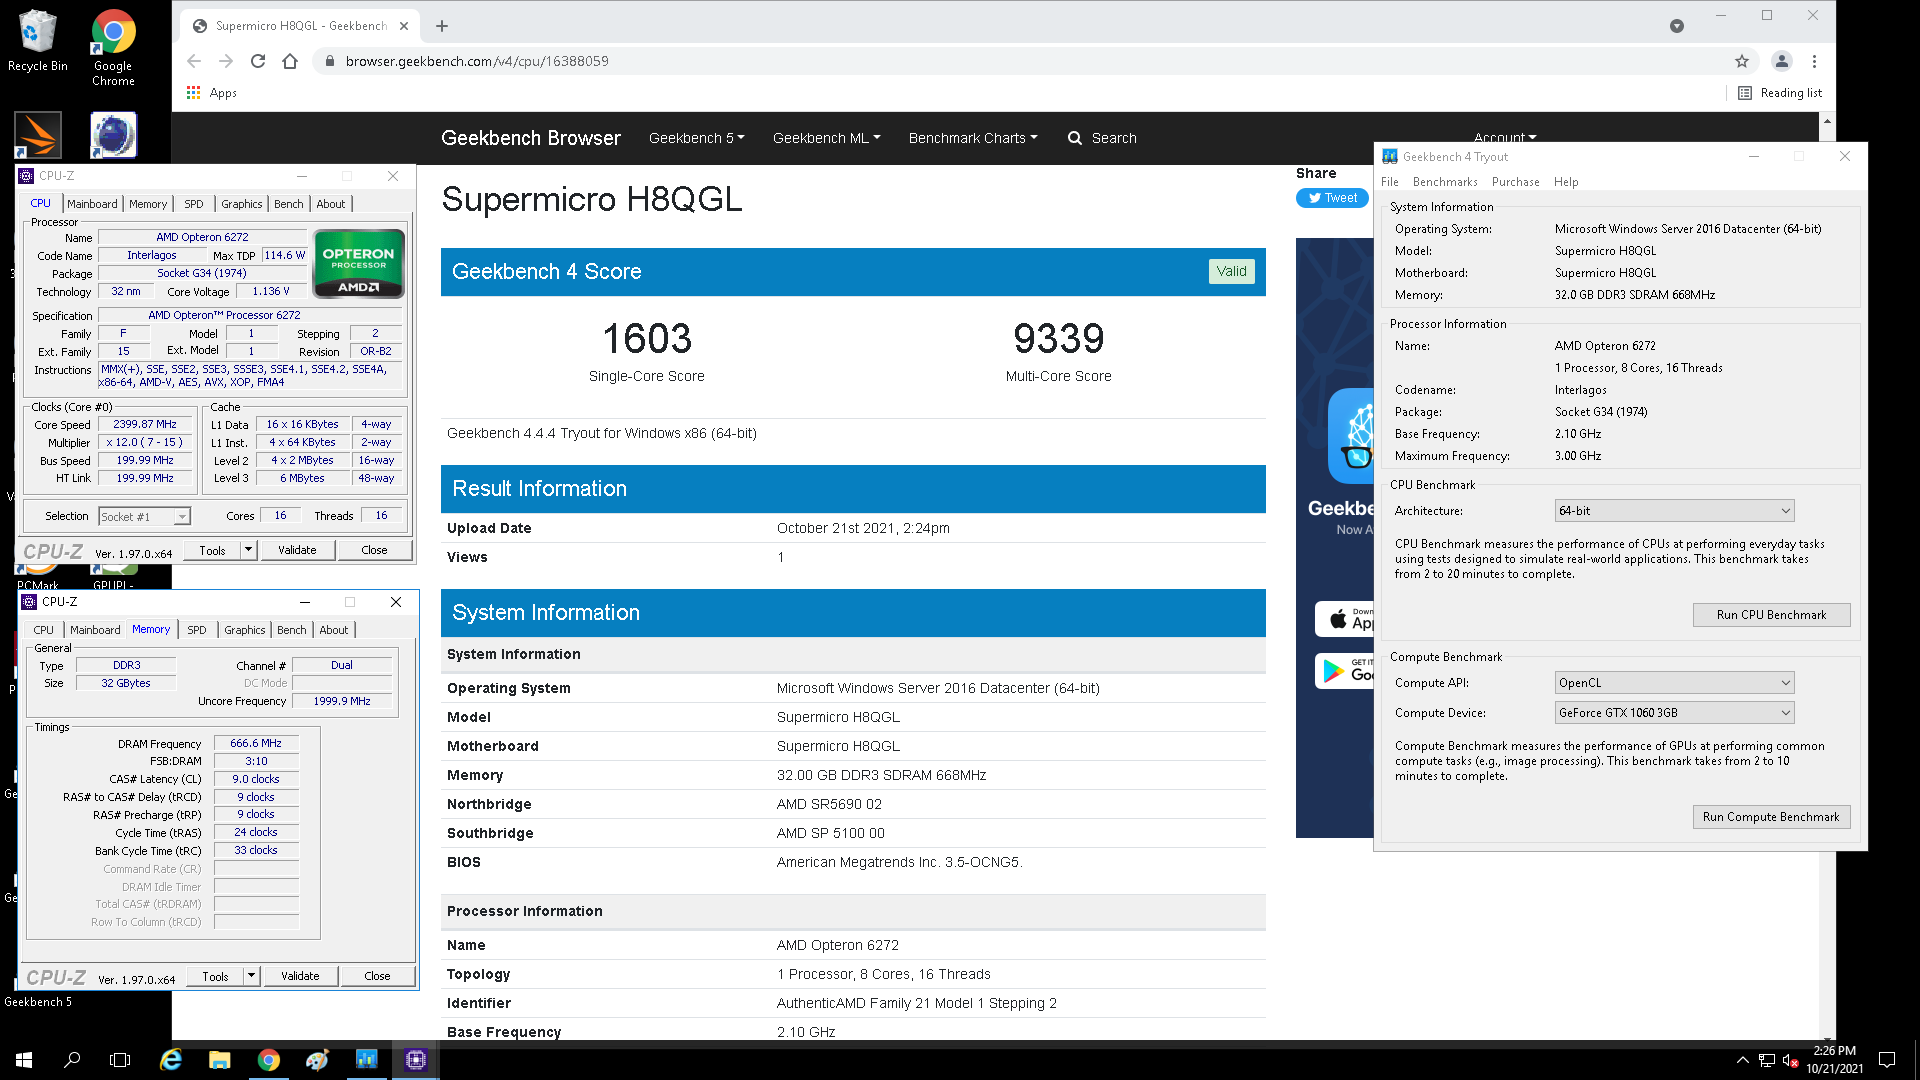
Task: Click the Chrome back arrow
Action: click(x=194, y=61)
